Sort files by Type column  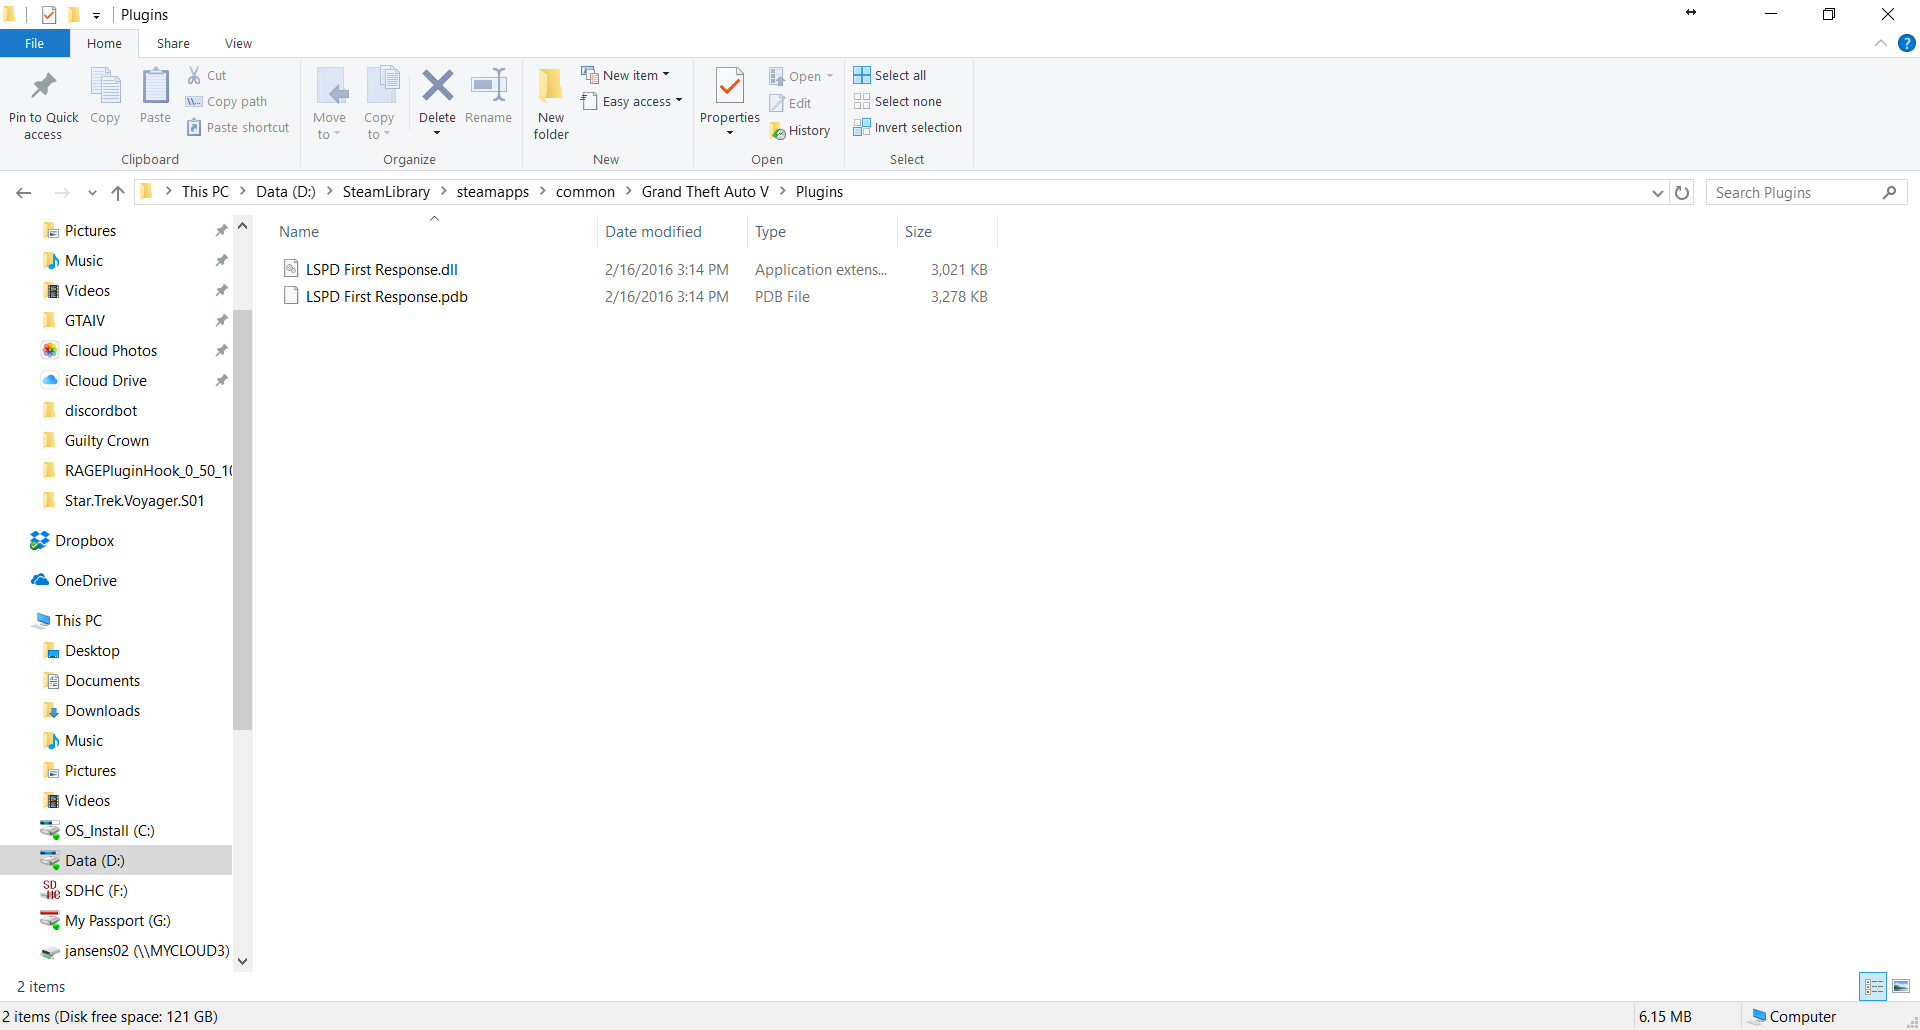click(822, 231)
